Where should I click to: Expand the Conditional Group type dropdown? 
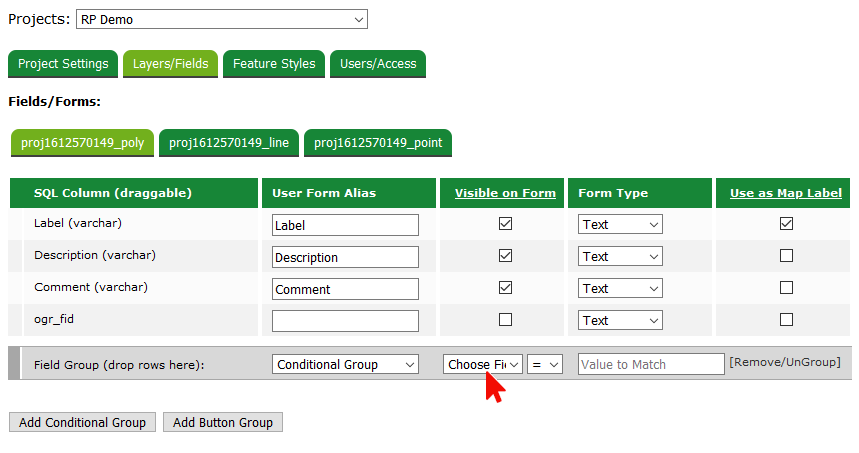click(345, 365)
